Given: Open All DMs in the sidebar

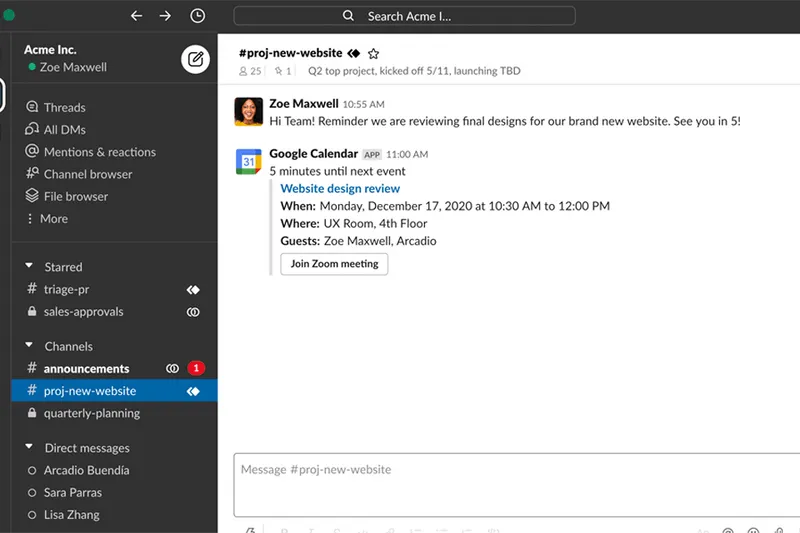Looking at the screenshot, I should (x=64, y=130).
